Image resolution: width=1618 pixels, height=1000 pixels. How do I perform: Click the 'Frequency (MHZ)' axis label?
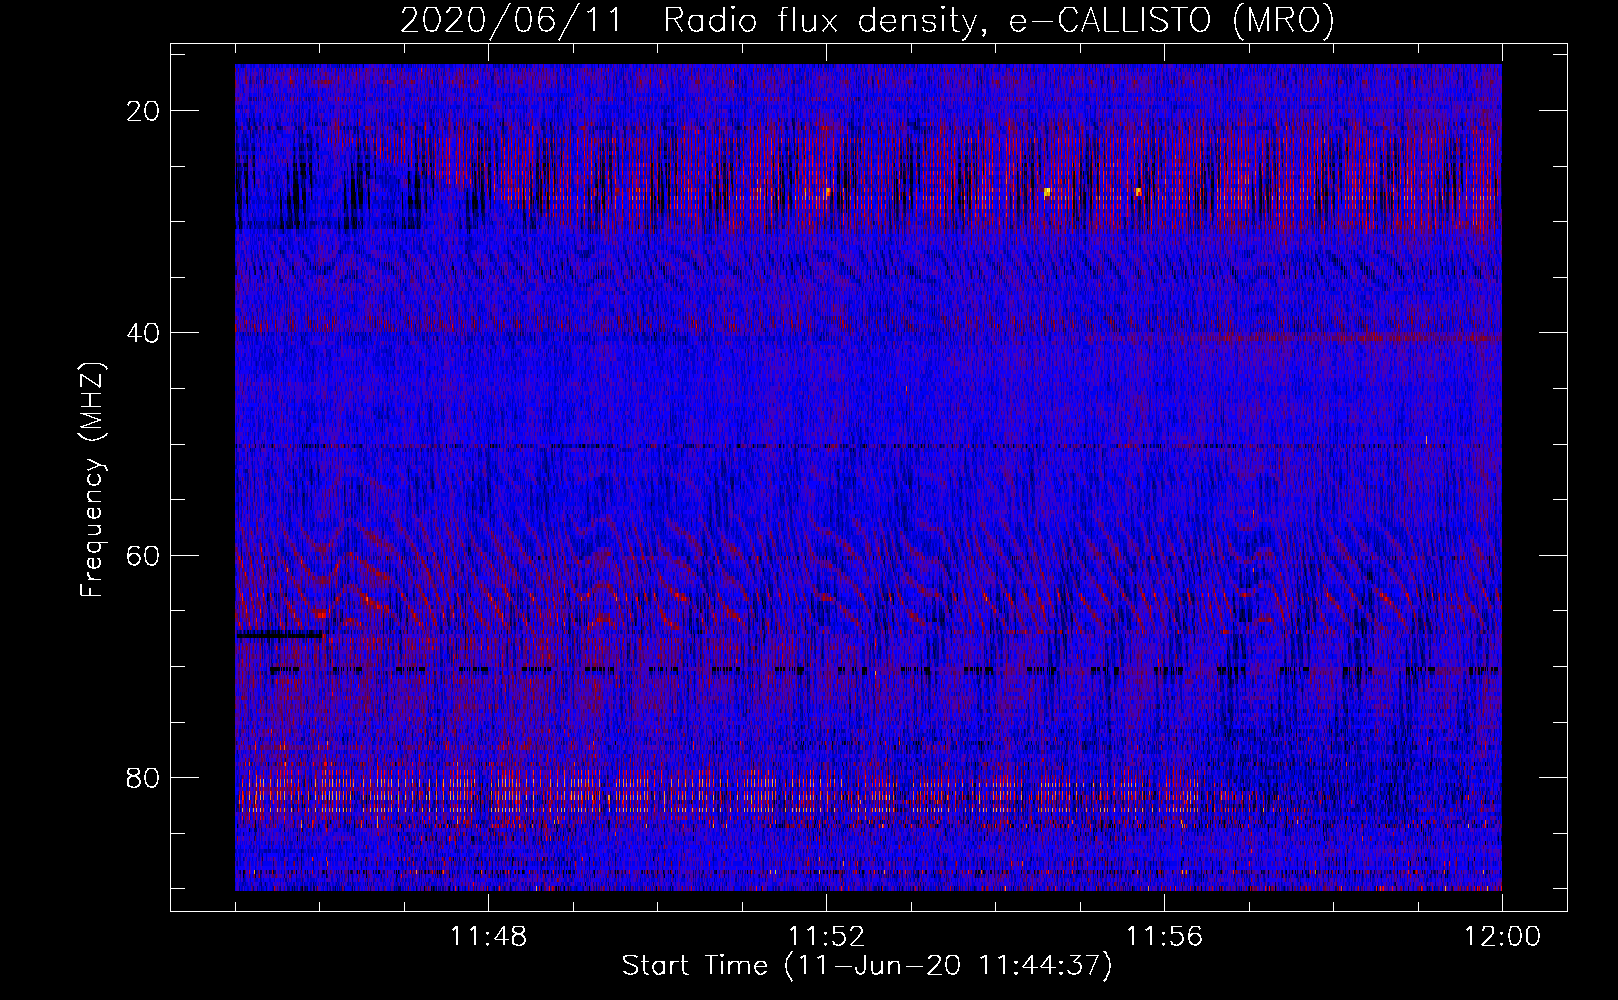pos(92,480)
